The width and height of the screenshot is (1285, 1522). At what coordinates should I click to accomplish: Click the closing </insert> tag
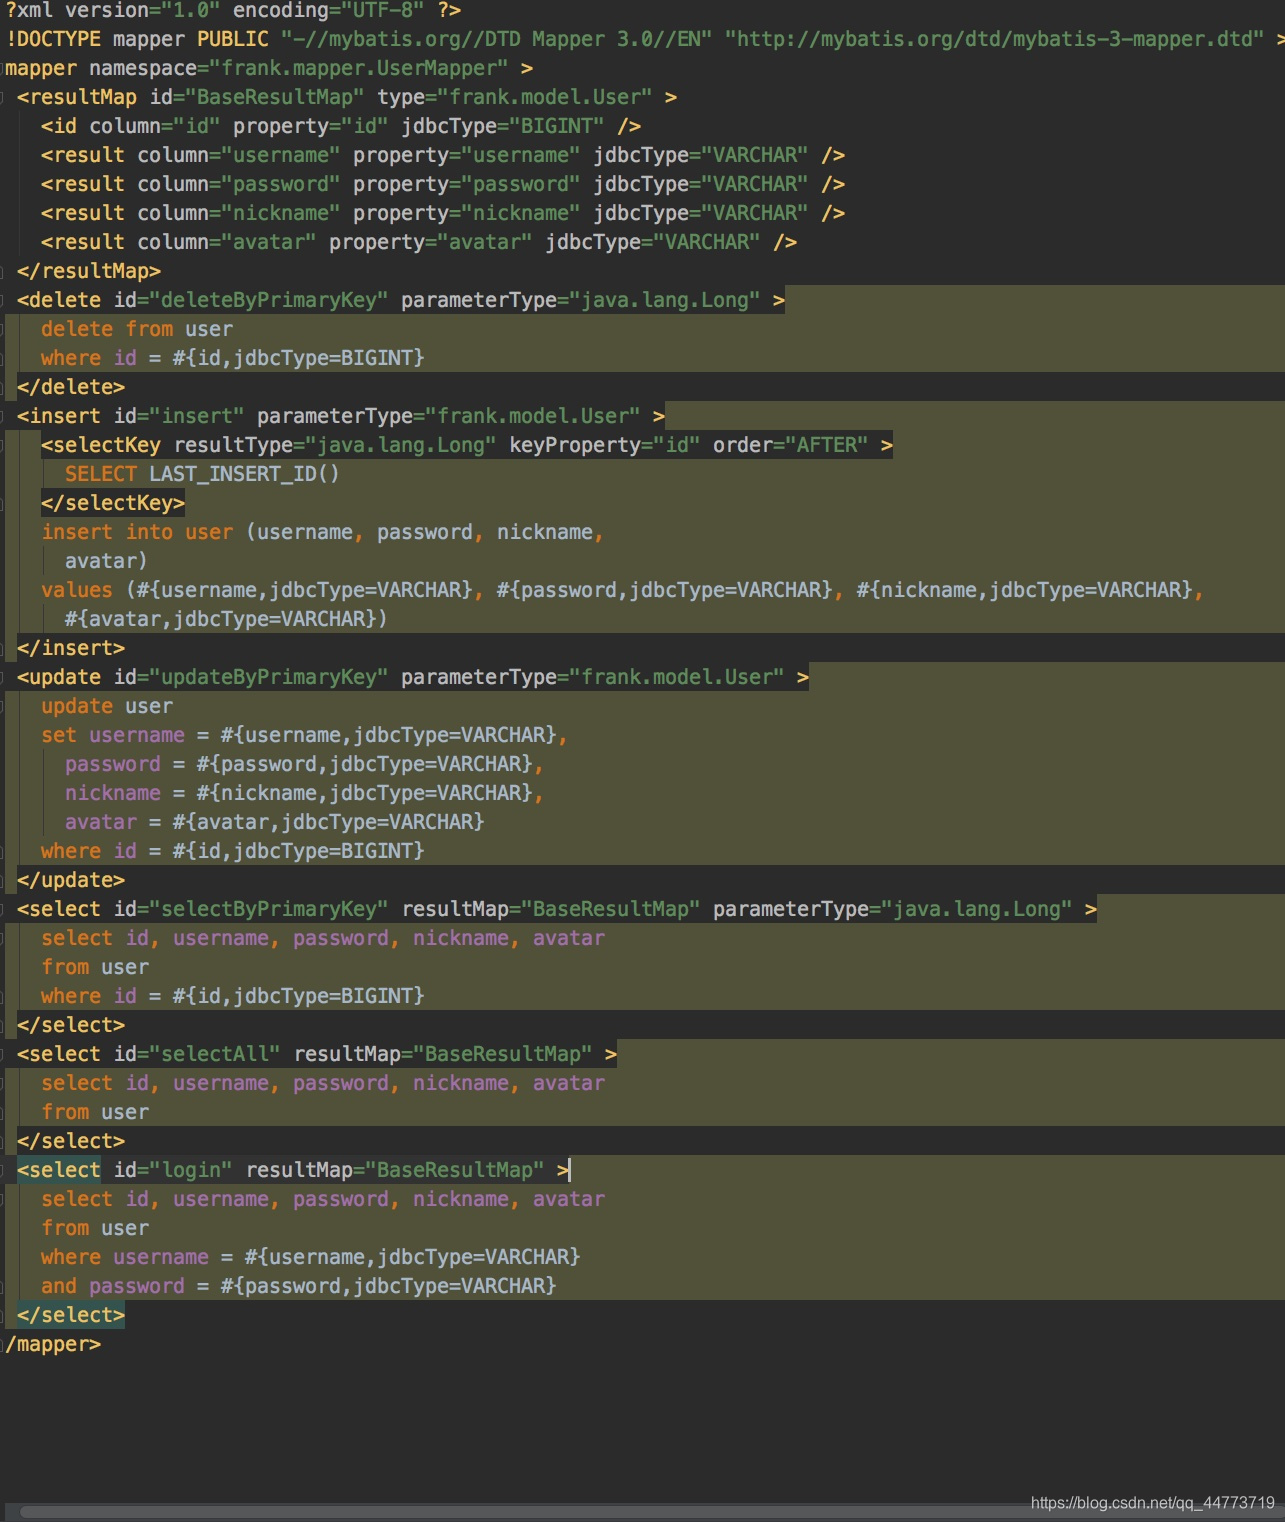pos(71,648)
